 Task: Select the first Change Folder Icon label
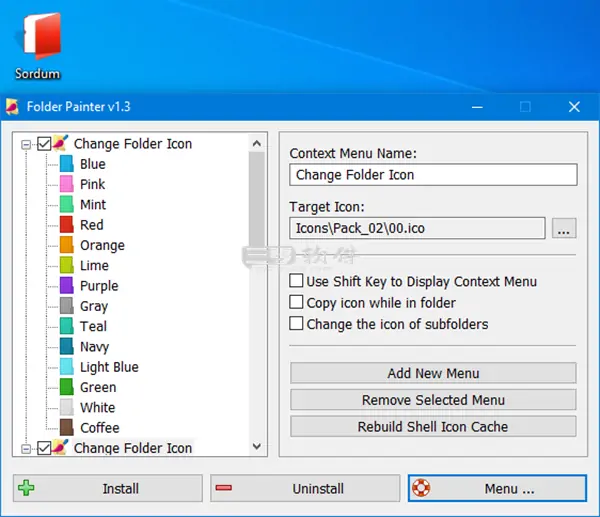click(x=133, y=144)
